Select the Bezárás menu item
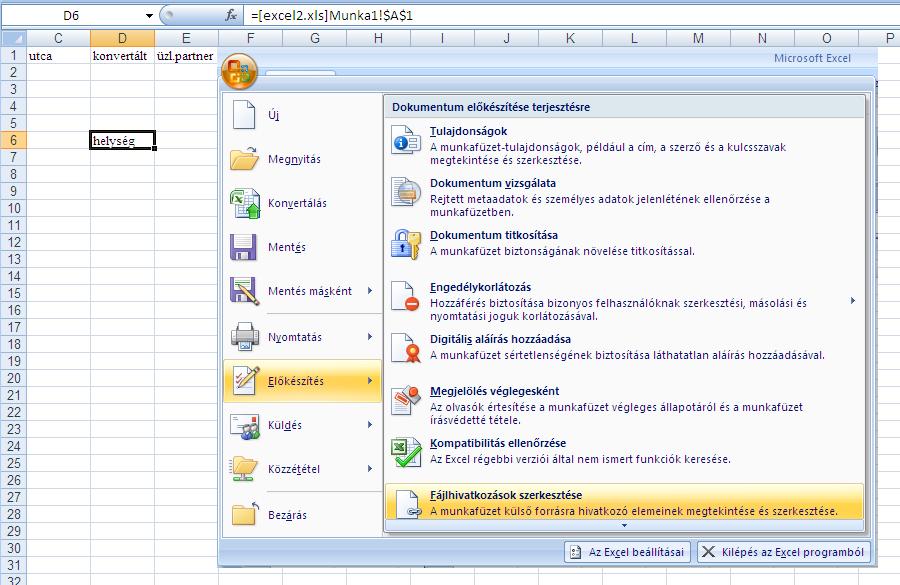 (302, 514)
